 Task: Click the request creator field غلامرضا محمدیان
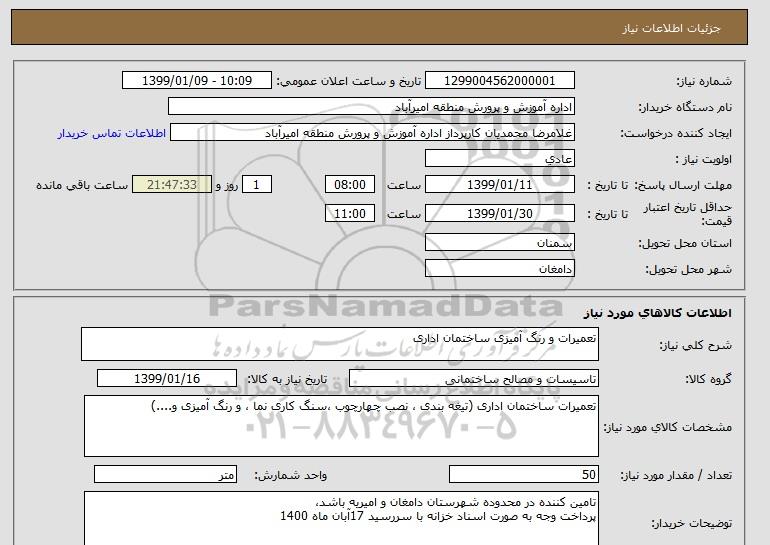(x=372, y=133)
